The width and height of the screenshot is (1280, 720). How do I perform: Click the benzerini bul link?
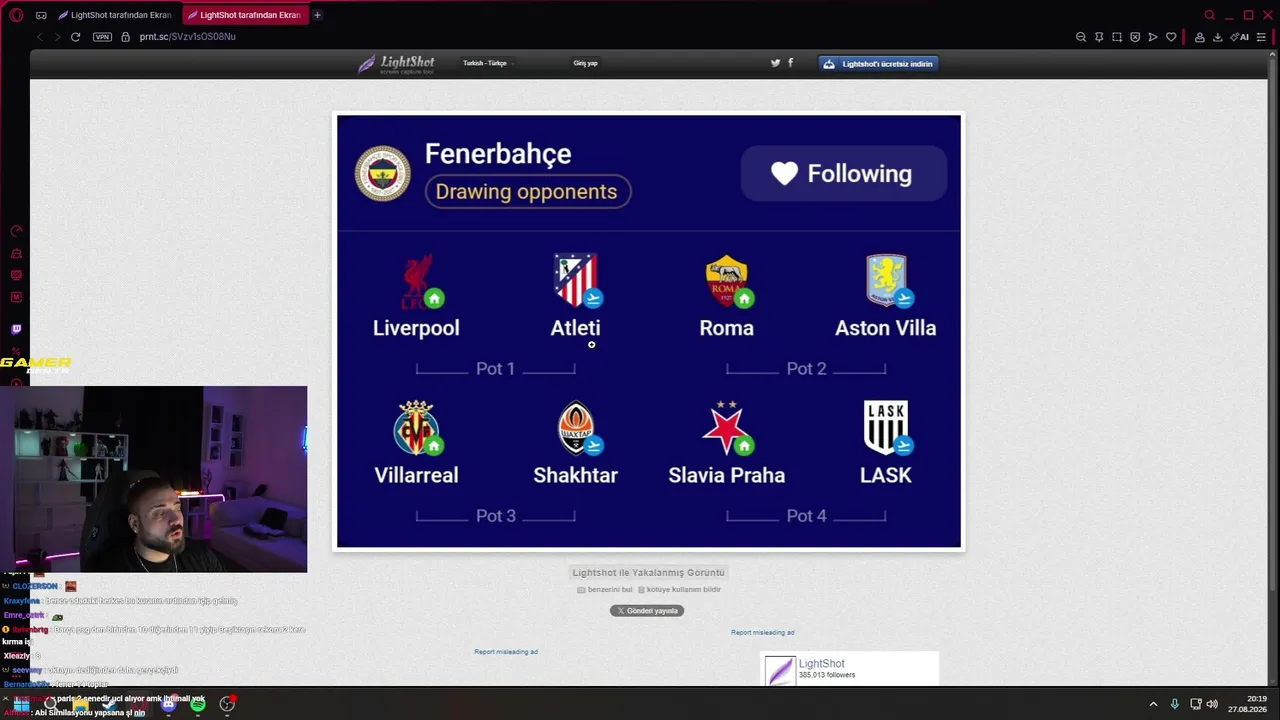[605, 590]
